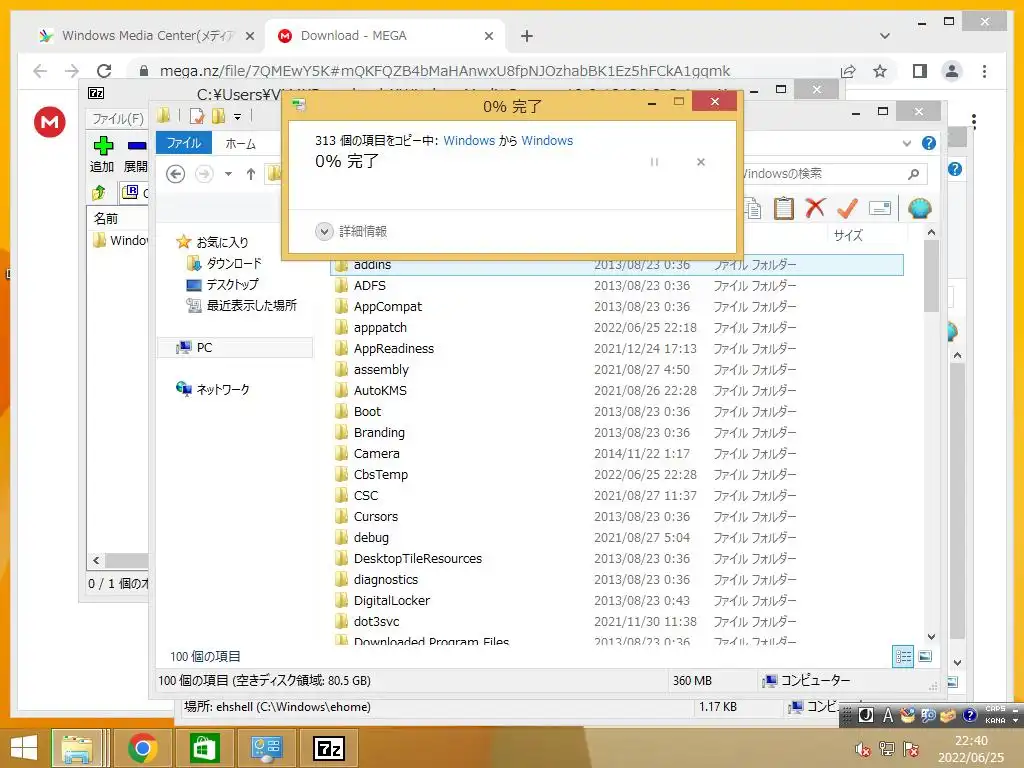The height and width of the screenshot is (768, 1024).
Task: Select the CbsTemp folder
Action: pos(381,474)
